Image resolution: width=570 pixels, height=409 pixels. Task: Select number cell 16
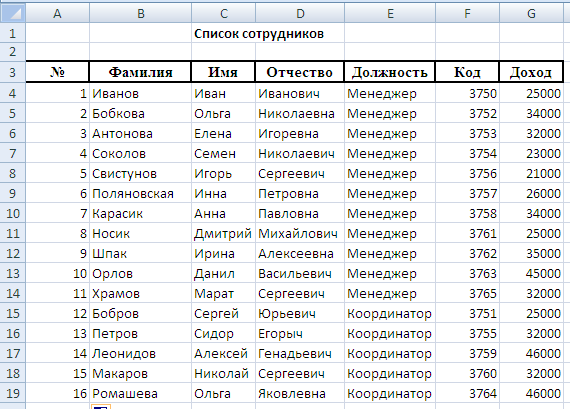click(57, 393)
